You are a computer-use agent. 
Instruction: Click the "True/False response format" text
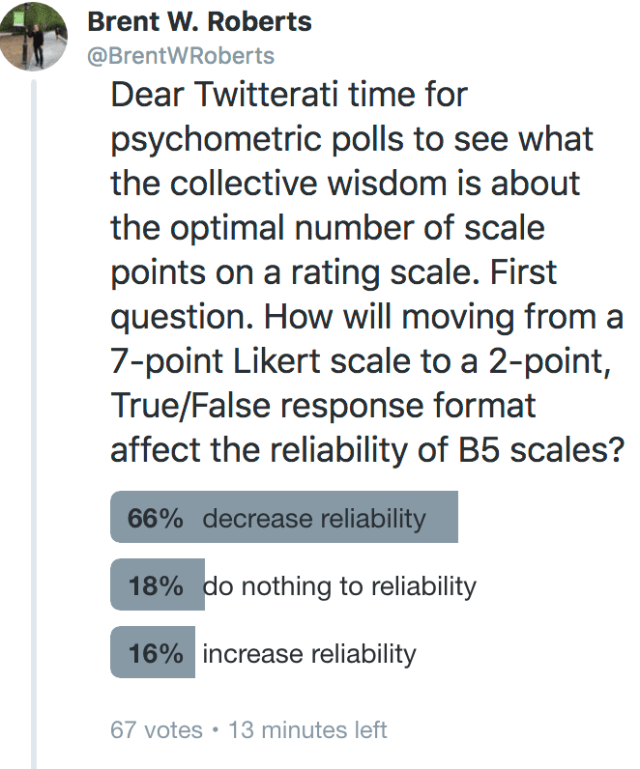tap(322, 407)
